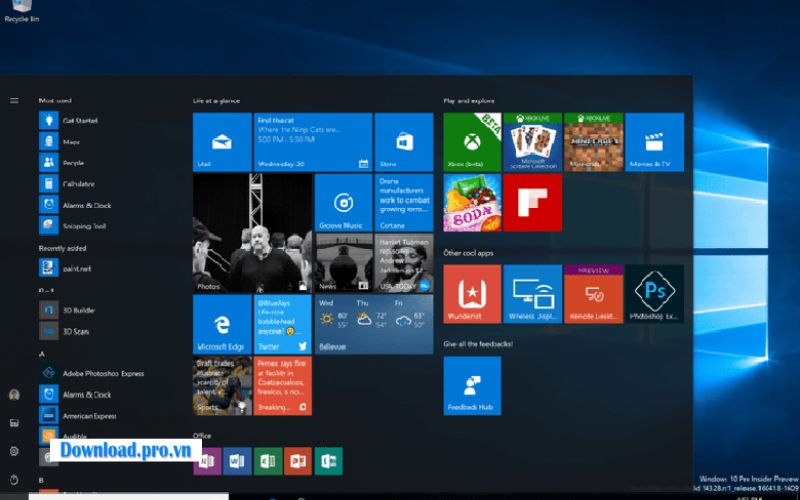Open the Groove Music tile
Viewport: 800px width, 500px height.
(343, 203)
